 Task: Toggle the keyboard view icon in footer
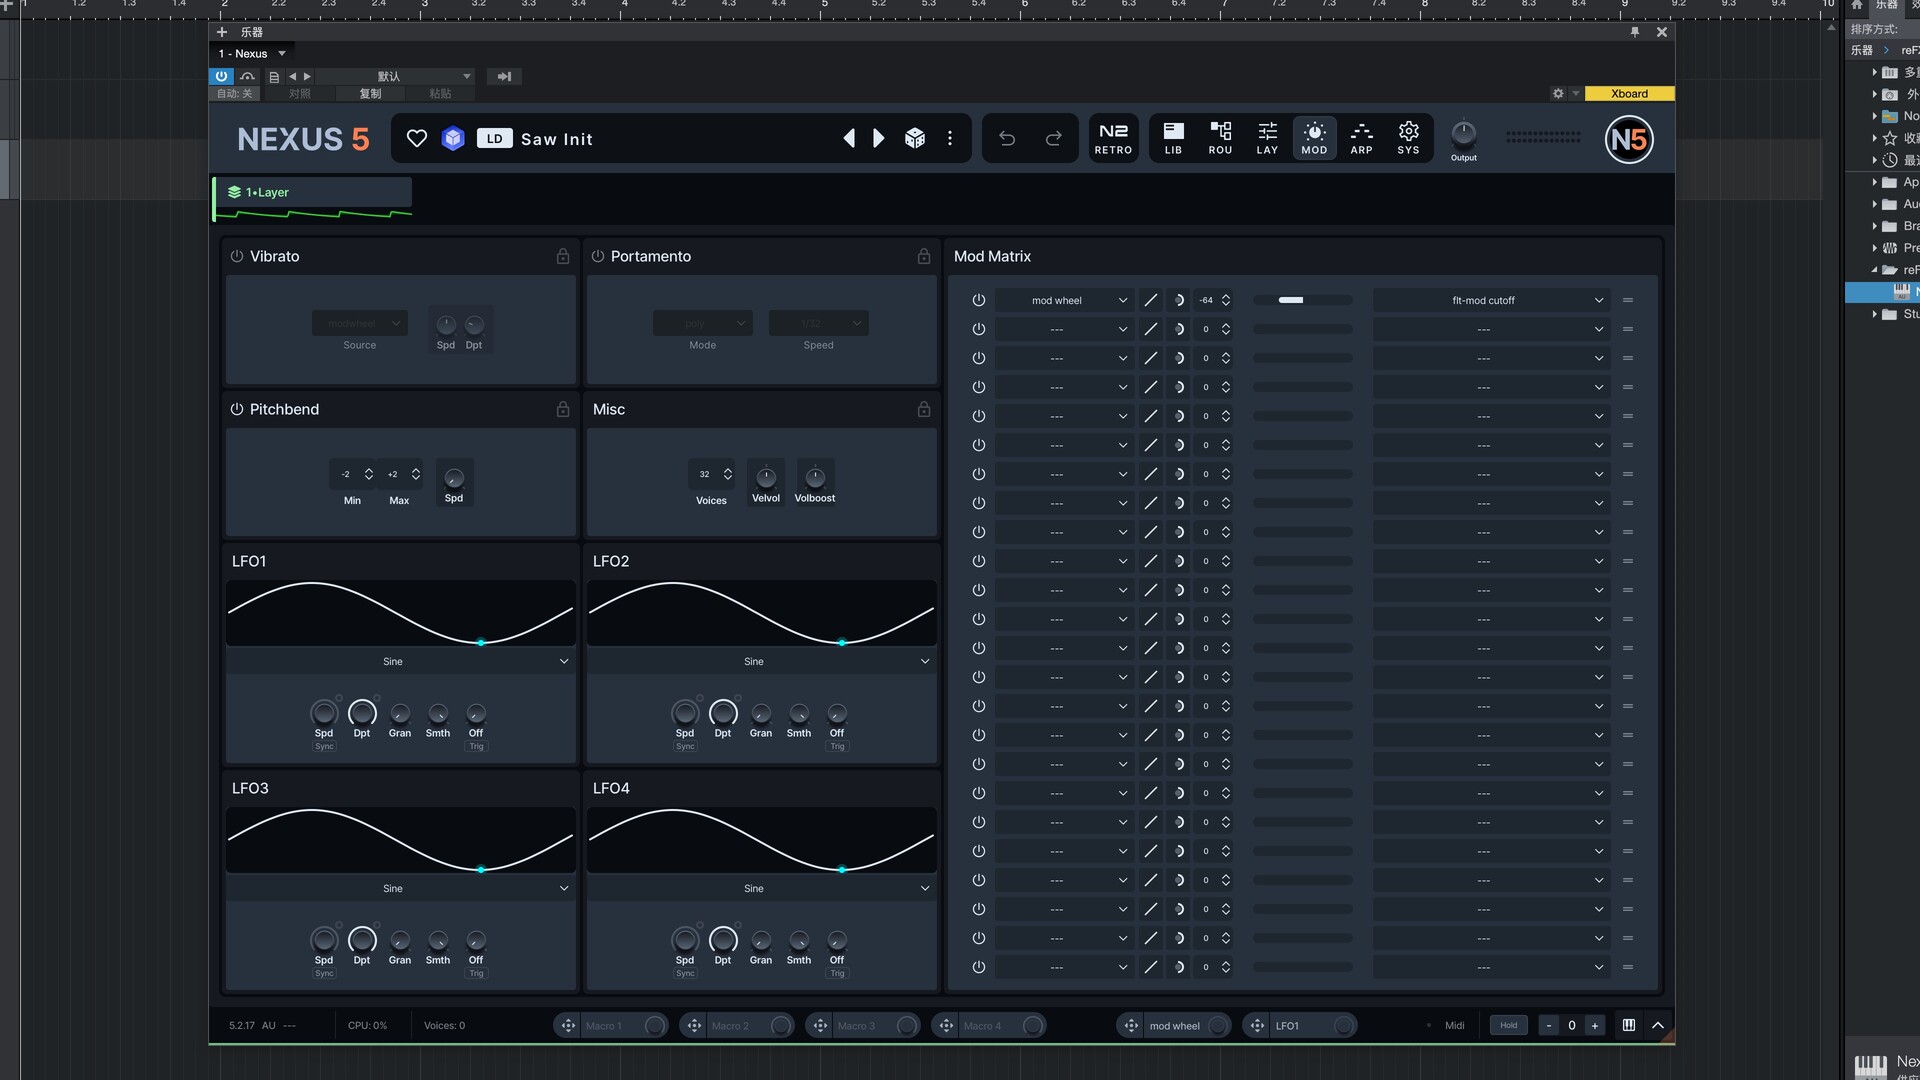pyautogui.click(x=1629, y=1025)
